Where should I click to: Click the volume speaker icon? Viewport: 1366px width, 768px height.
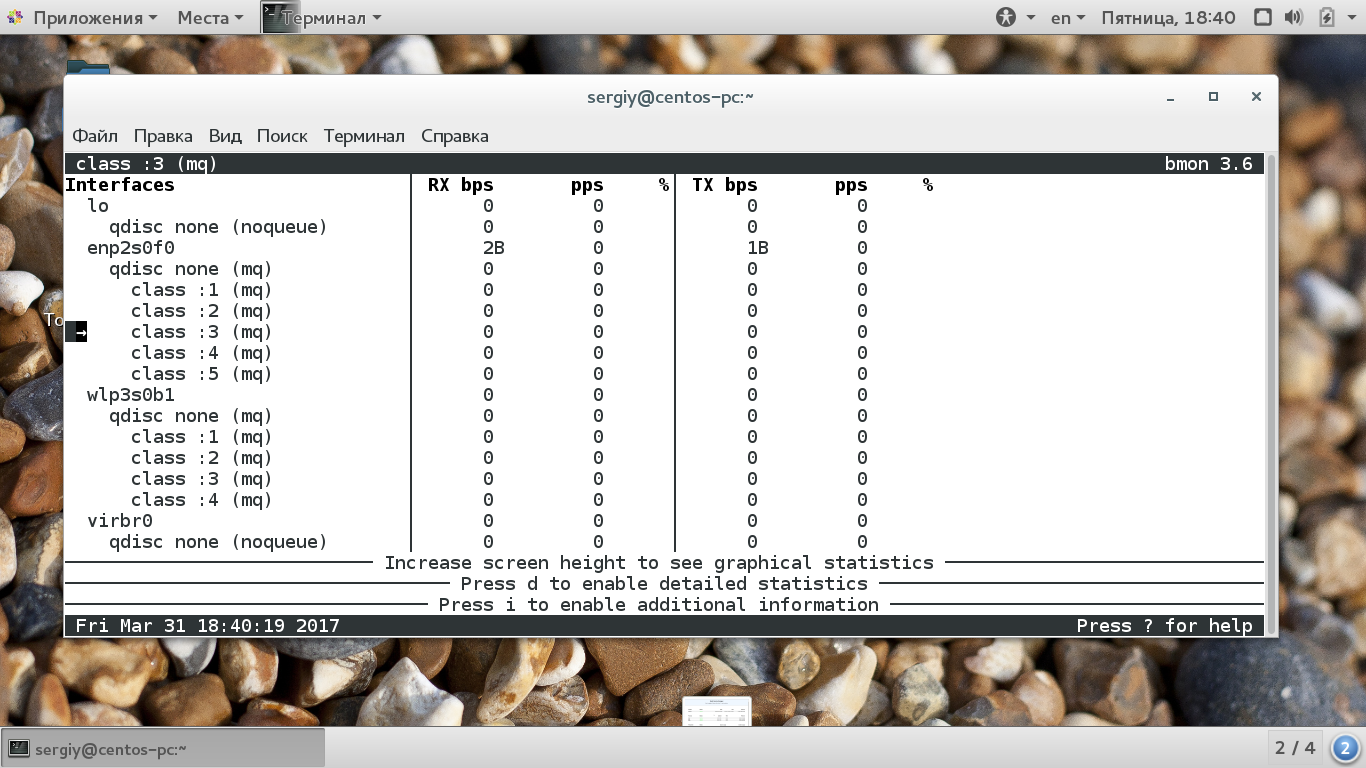pyautogui.click(x=1293, y=17)
